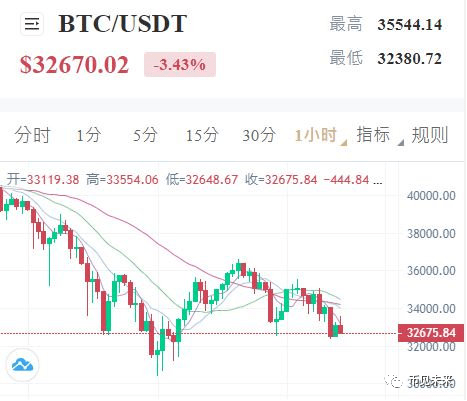
Task: Click the BTC/USDT pair title
Action: pyautogui.click(x=122, y=24)
